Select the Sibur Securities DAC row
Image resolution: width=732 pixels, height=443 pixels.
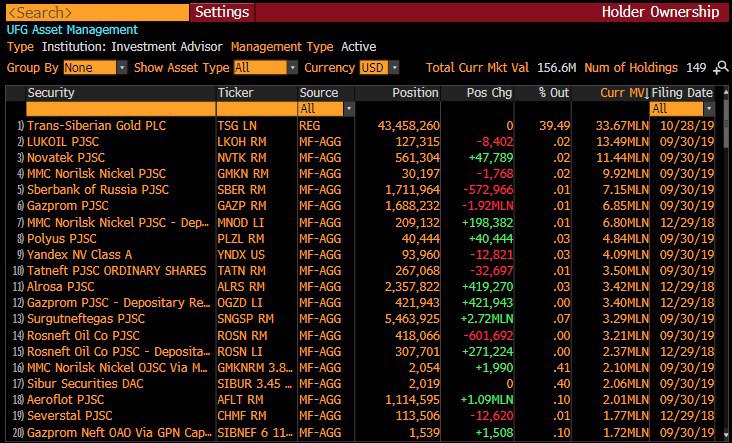coord(366,384)
